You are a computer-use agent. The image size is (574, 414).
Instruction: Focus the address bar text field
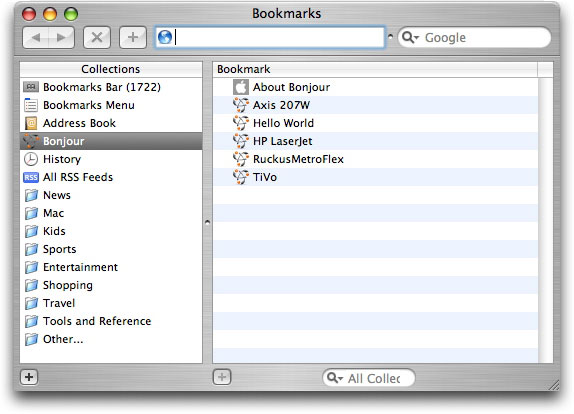pyautogui.click(x=270, y=37)
